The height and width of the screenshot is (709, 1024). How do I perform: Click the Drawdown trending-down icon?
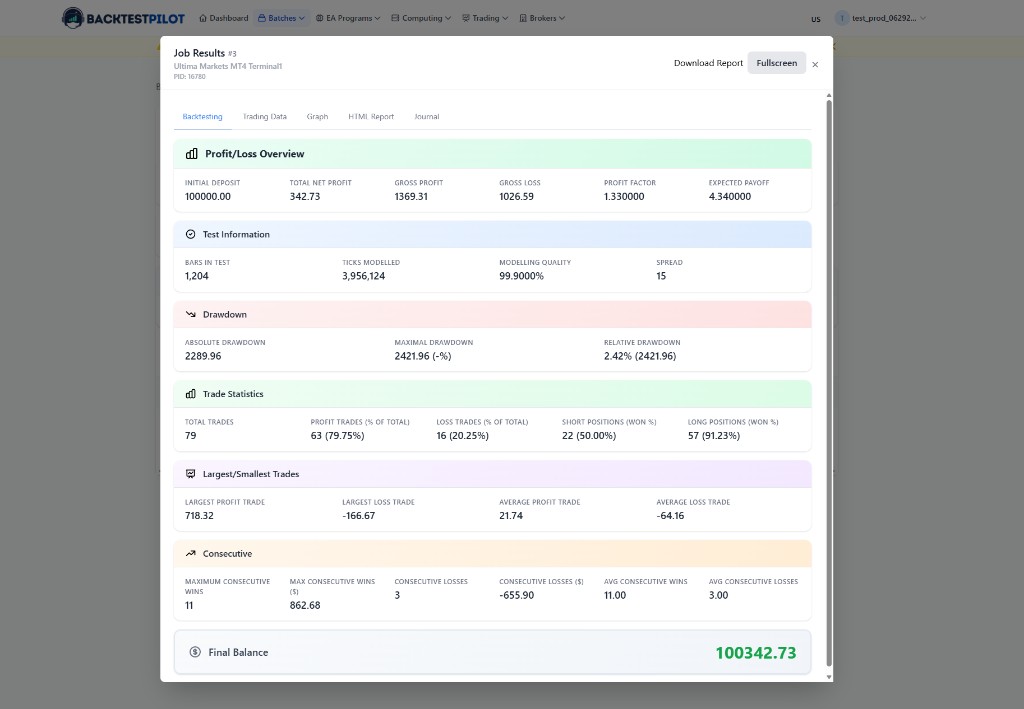pos(191,314)
